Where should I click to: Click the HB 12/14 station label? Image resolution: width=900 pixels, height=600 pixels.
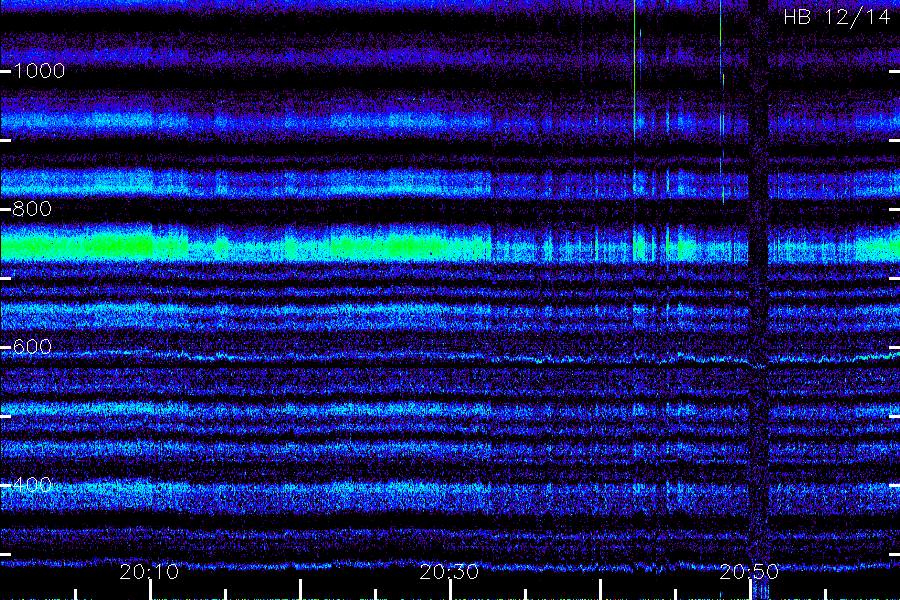pyautogui.click(x=836, y=17)
